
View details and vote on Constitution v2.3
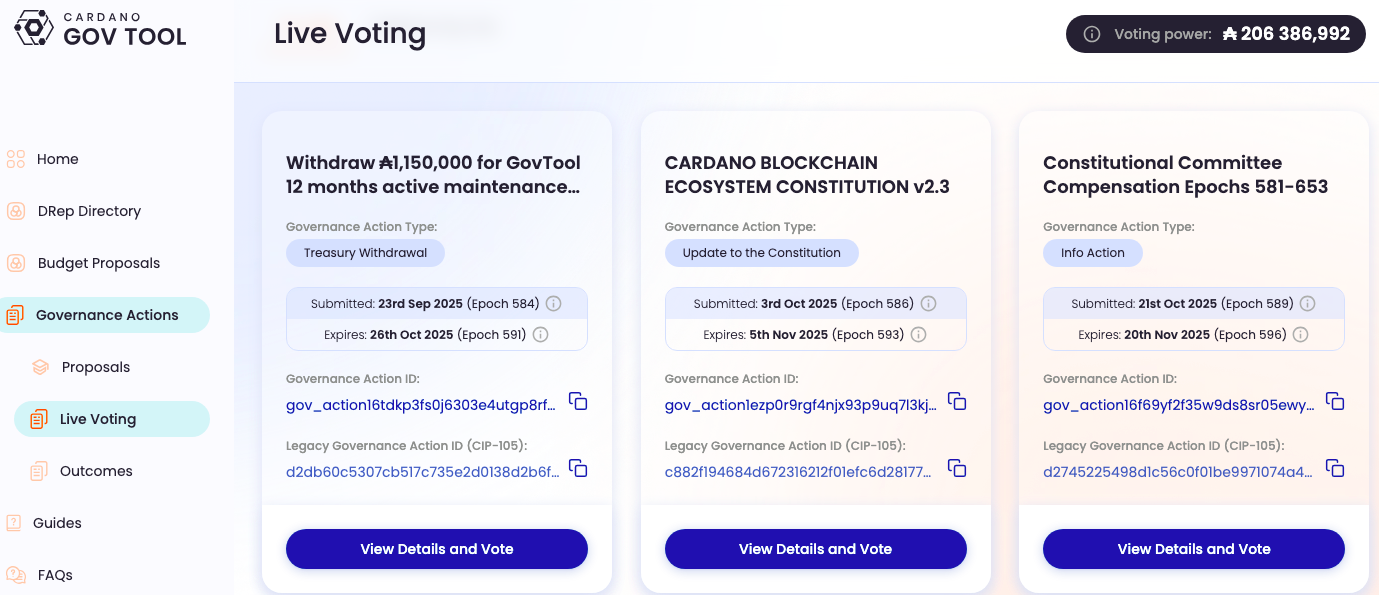coord(815,549)
